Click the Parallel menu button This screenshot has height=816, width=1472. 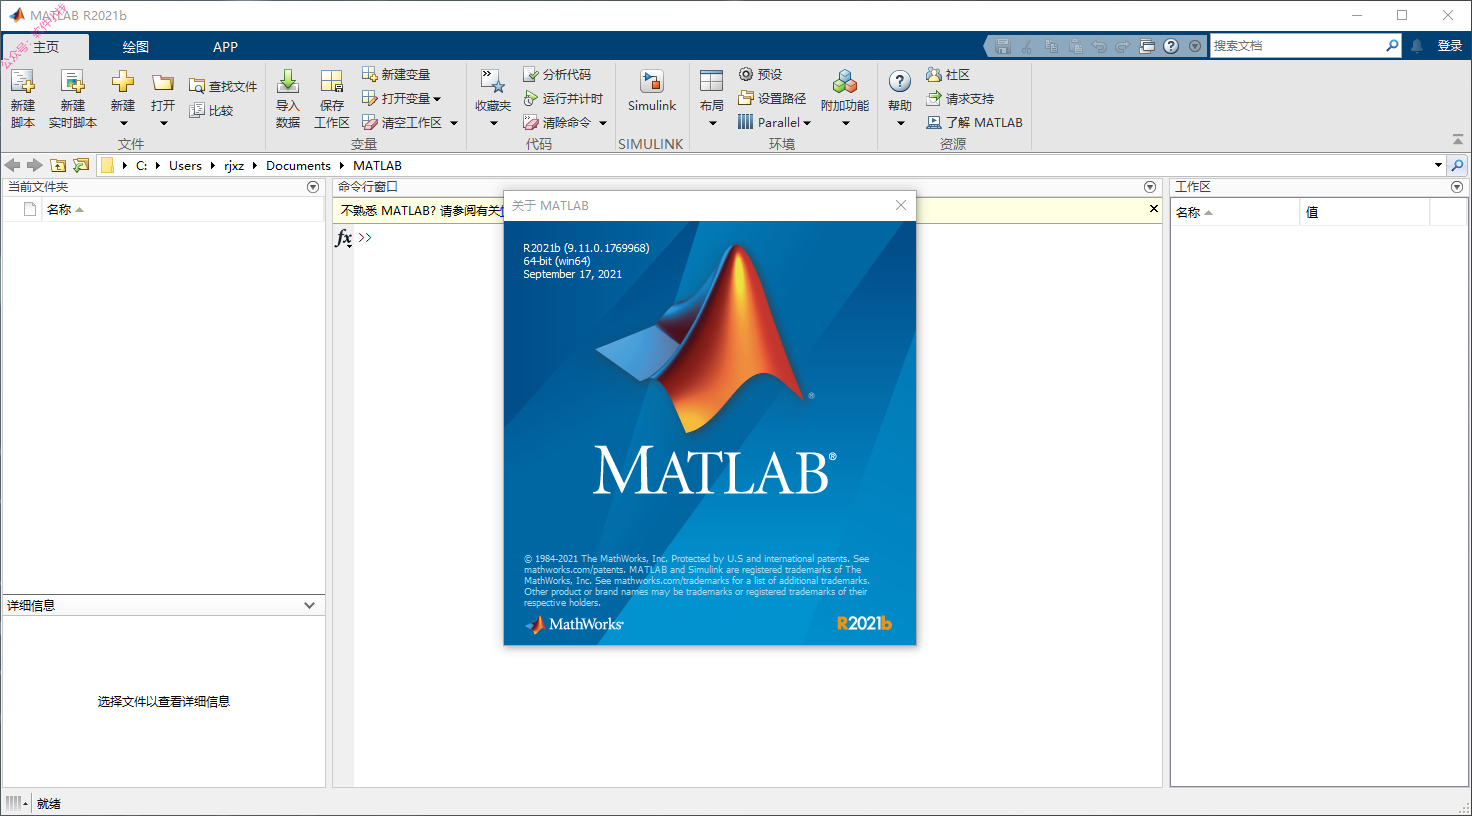tap(774, 123)
